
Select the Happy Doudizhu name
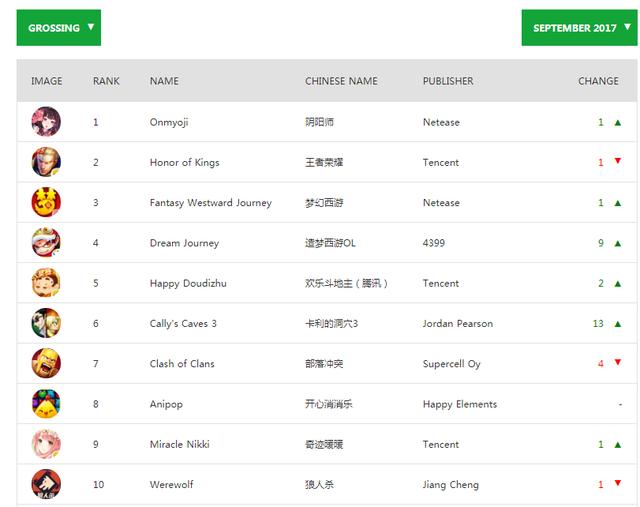point(188,283)
